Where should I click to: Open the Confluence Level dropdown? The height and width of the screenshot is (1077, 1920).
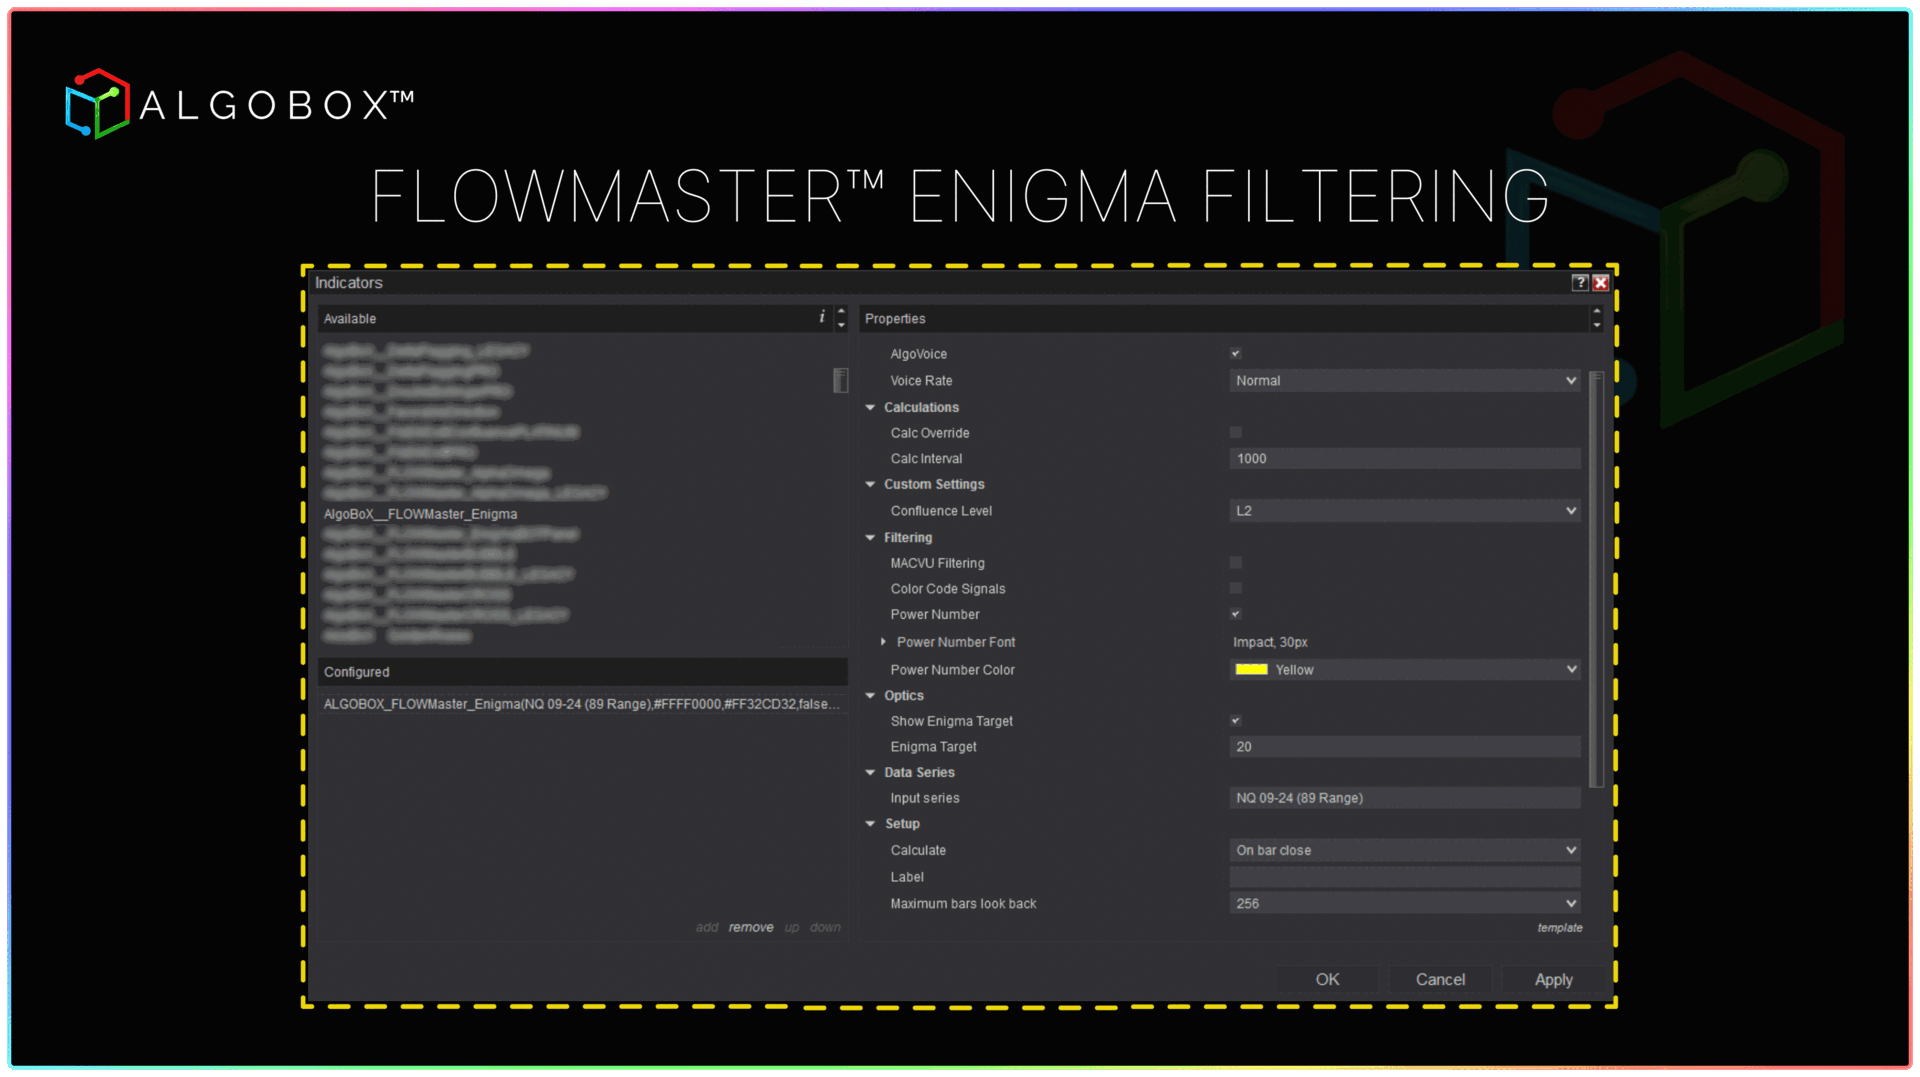coord(1404,511)
